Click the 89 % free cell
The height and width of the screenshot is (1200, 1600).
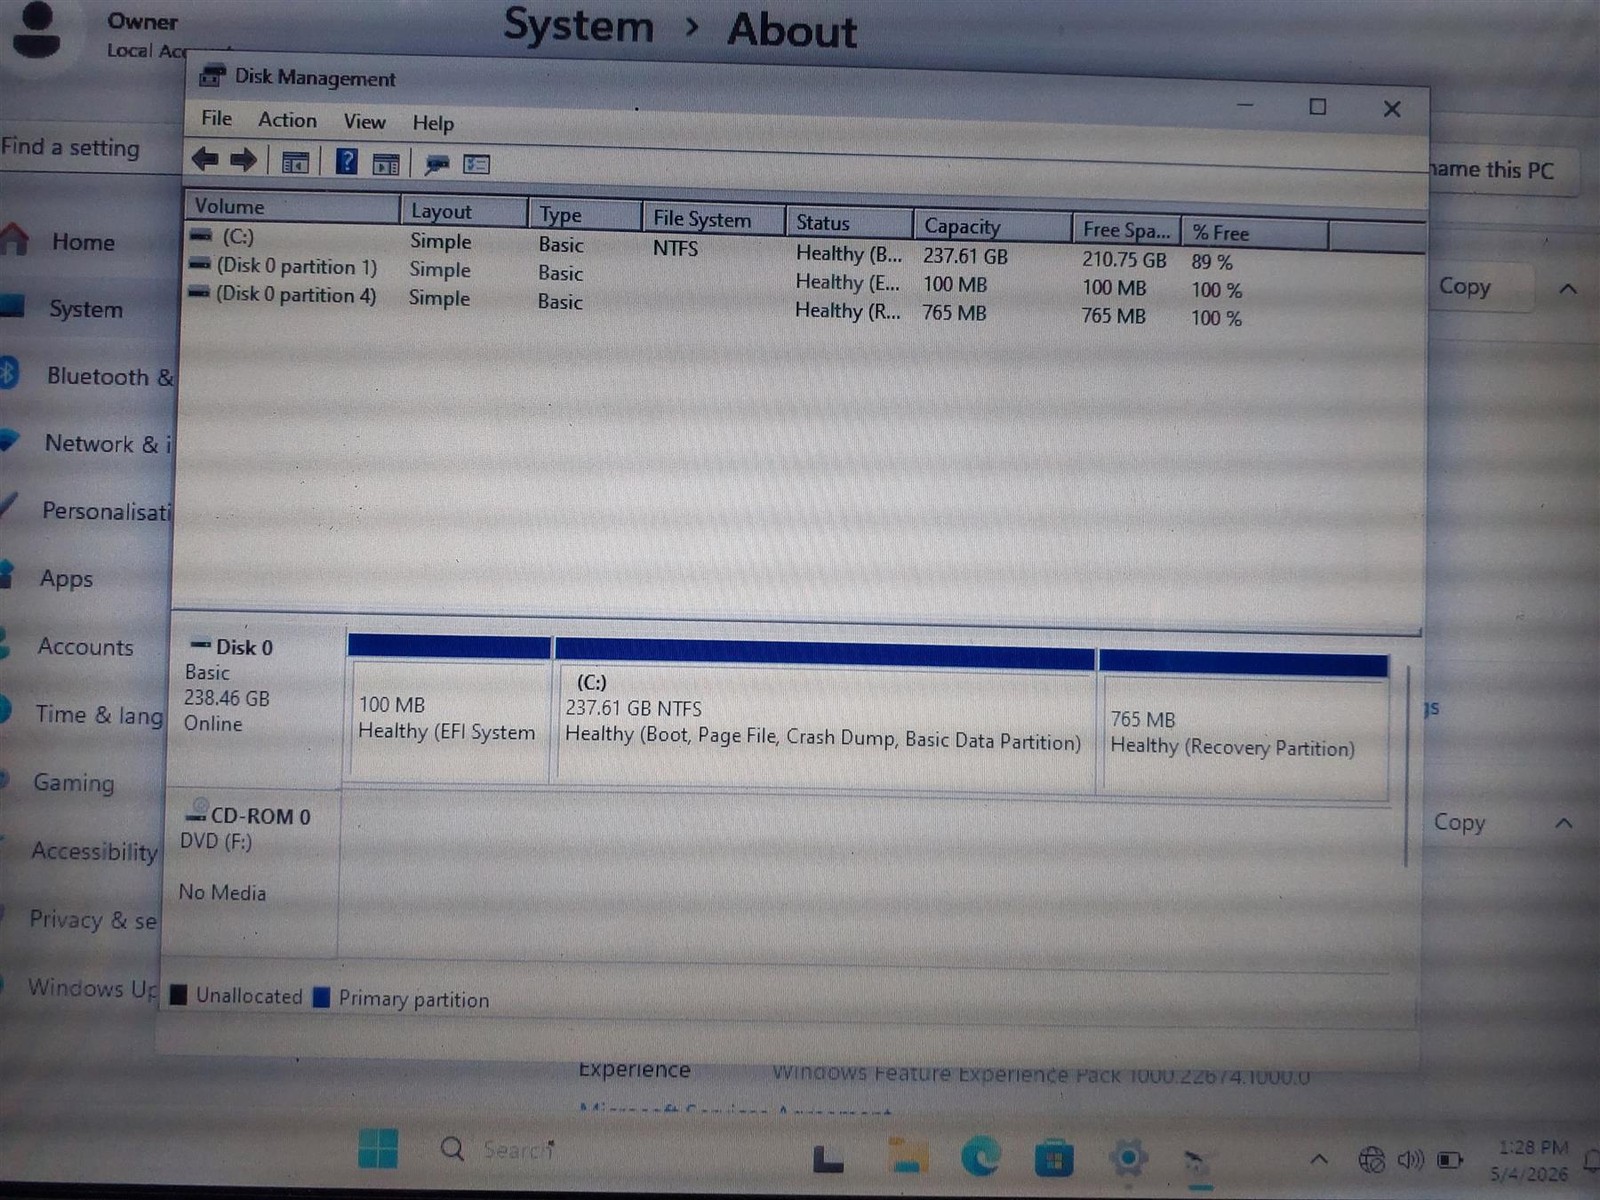point(1211,262)
